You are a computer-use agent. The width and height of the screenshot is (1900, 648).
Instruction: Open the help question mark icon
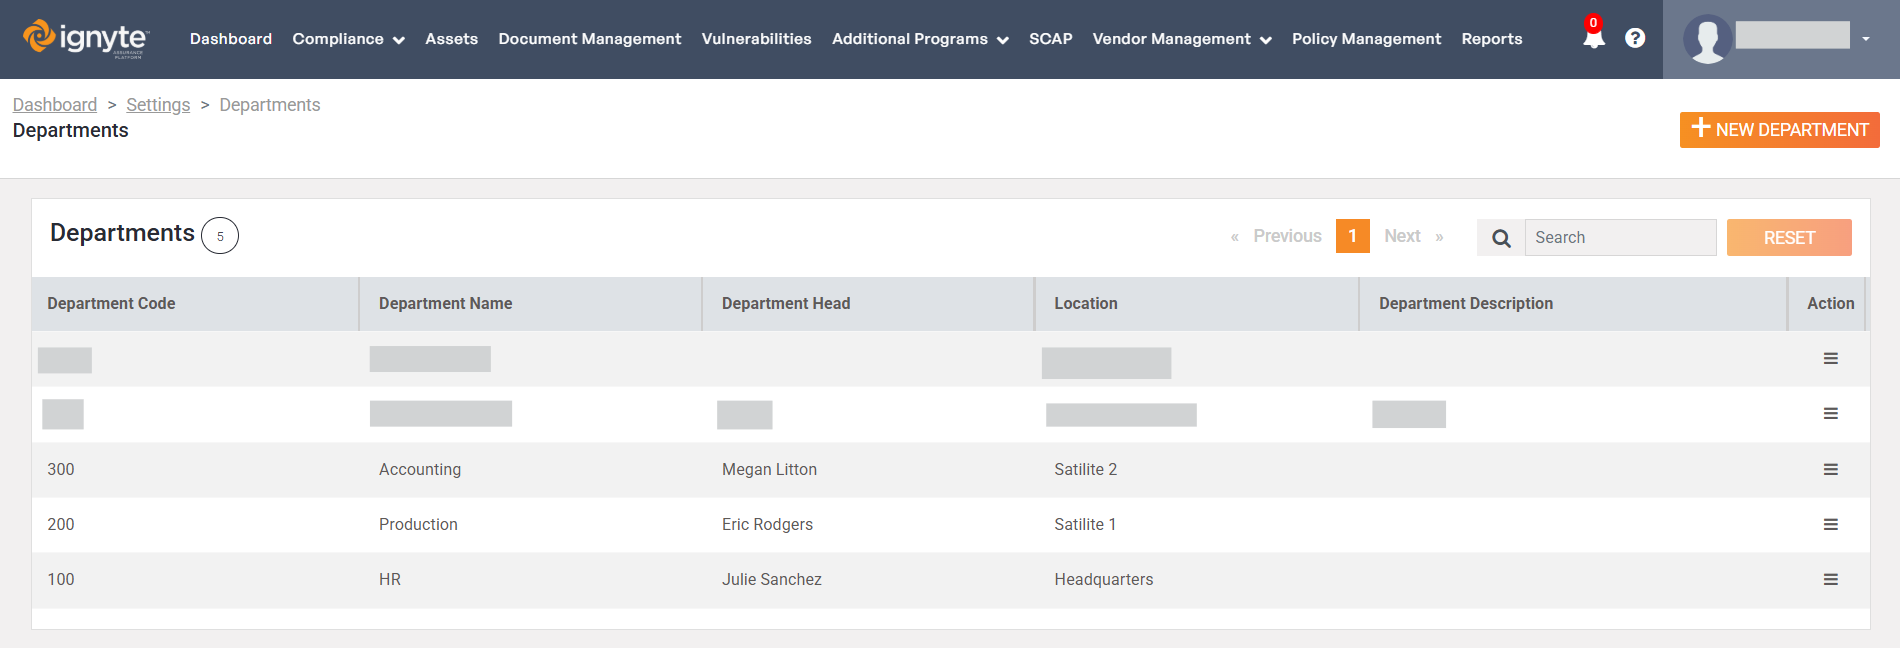[1635, 38]
